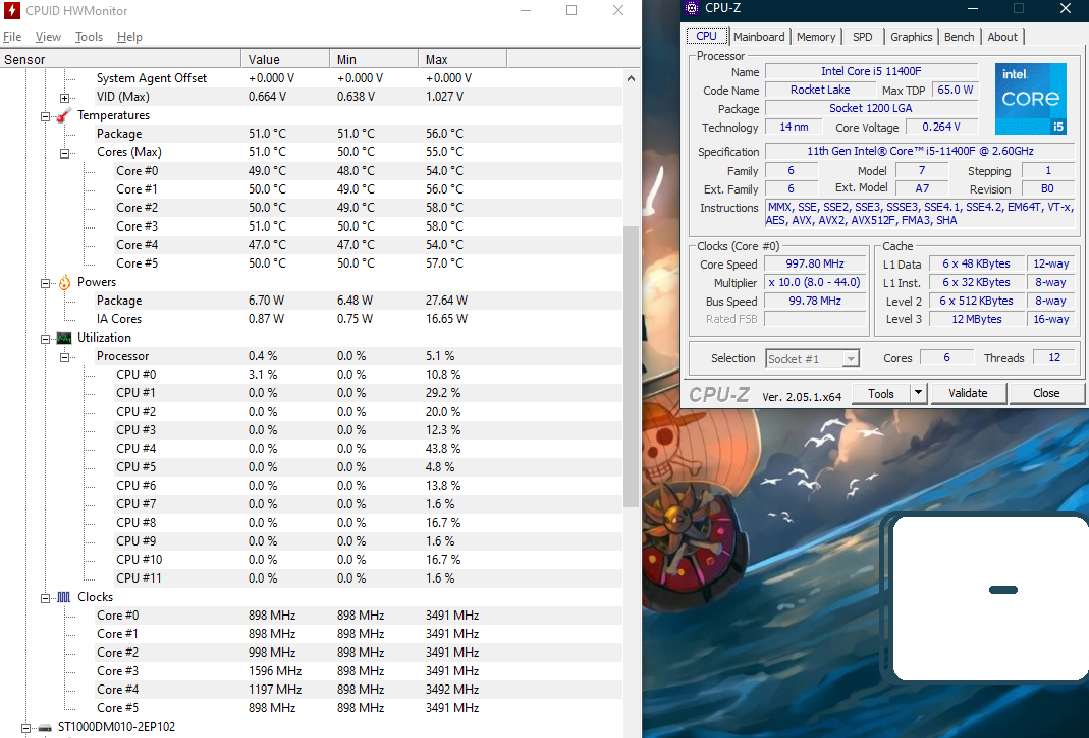Screen dimensions: 1089x738
Task: Click the Level 3 cache value 12 MBytes
Action: coord(976,319)
